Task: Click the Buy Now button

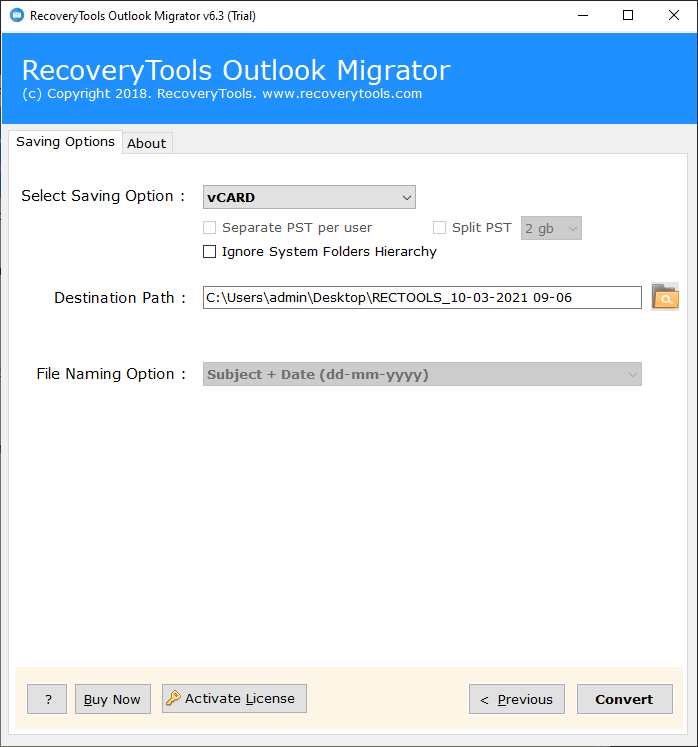Action: [112, 699]
